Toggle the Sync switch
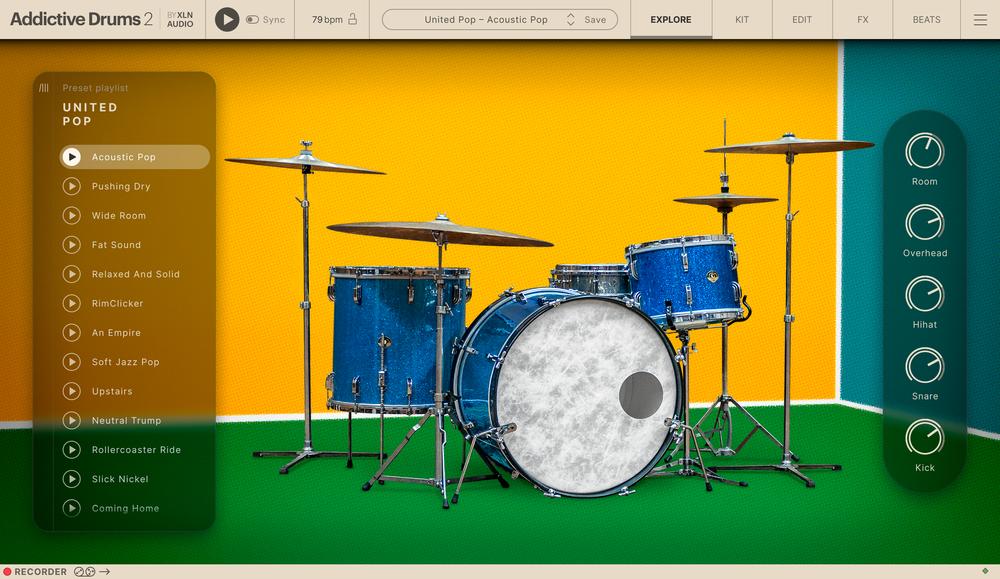1000x579 pixels. [252, 20]
